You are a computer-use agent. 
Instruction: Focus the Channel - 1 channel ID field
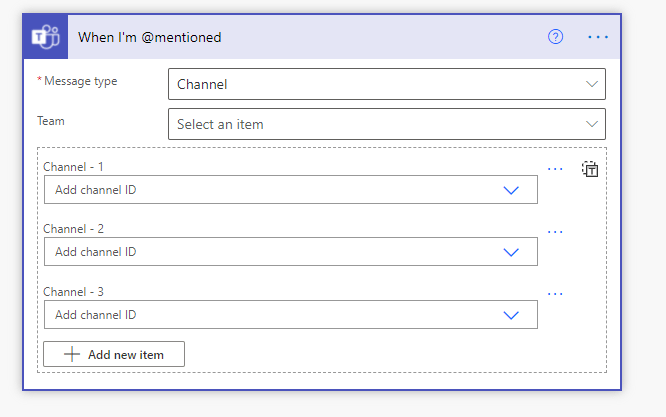[x=270, y=190]
